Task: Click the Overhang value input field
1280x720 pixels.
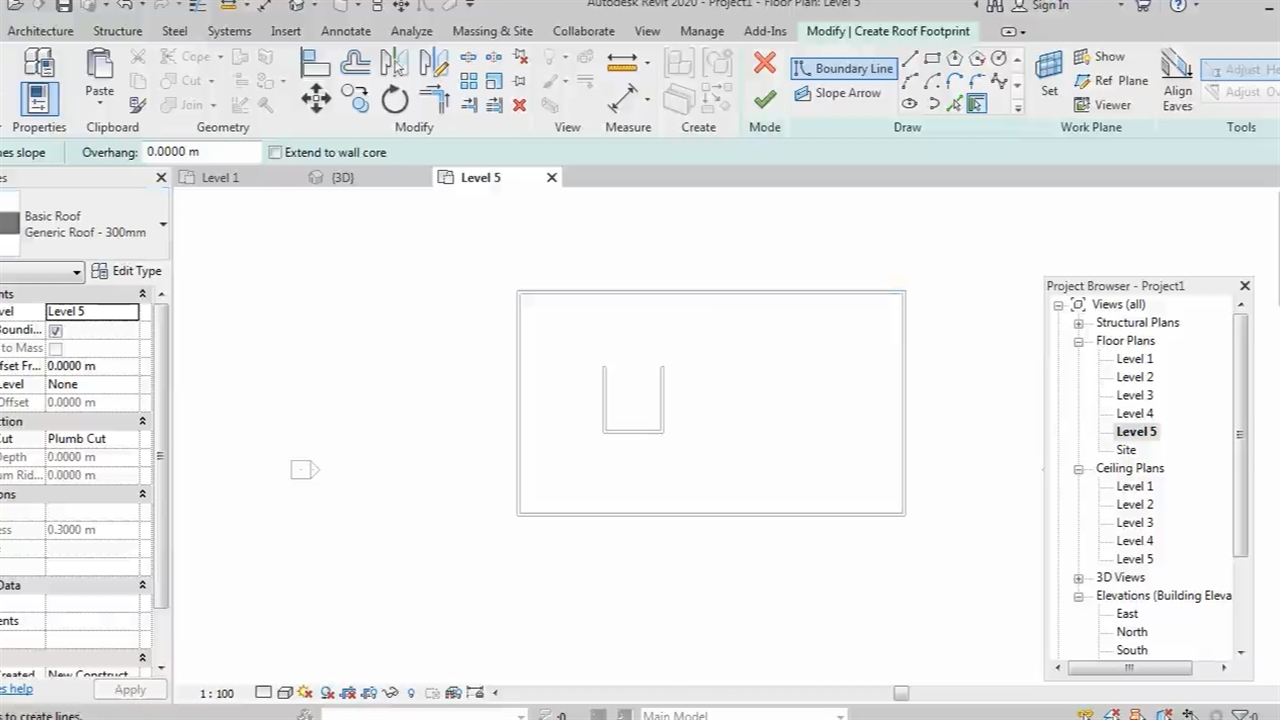Action: (x=200, y=153)
